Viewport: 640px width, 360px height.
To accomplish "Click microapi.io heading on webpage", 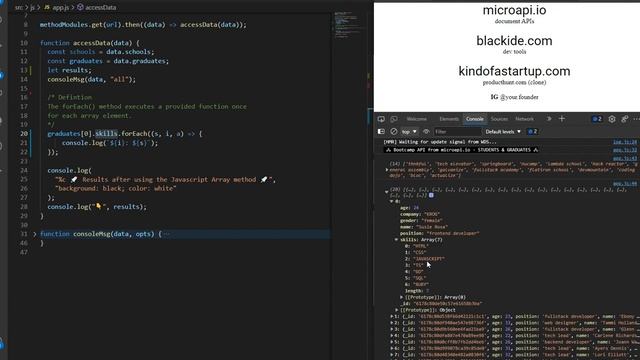I will [x=514, y=10].
